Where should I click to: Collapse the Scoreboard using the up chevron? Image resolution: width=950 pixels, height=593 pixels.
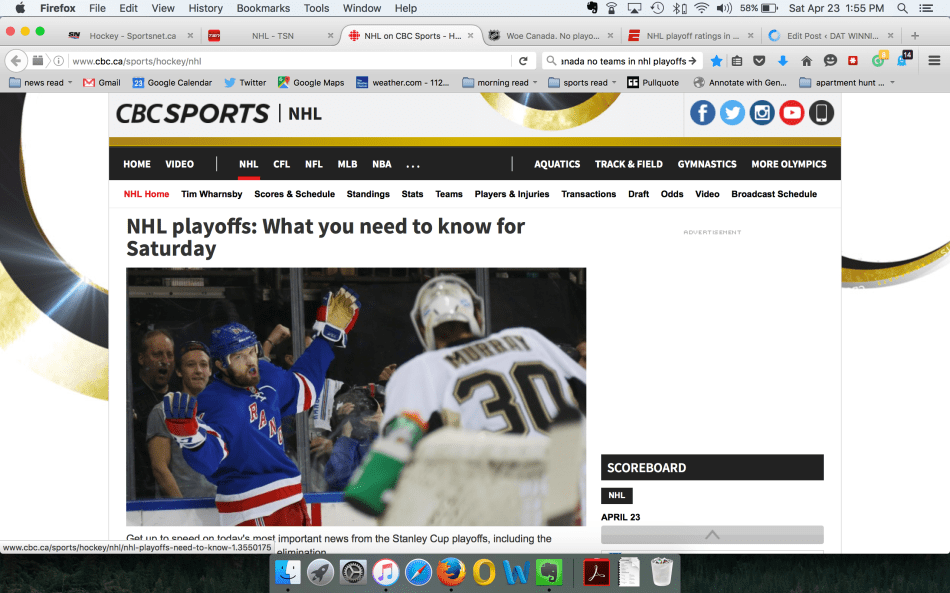pyautogui.click(x=712, y=534)
